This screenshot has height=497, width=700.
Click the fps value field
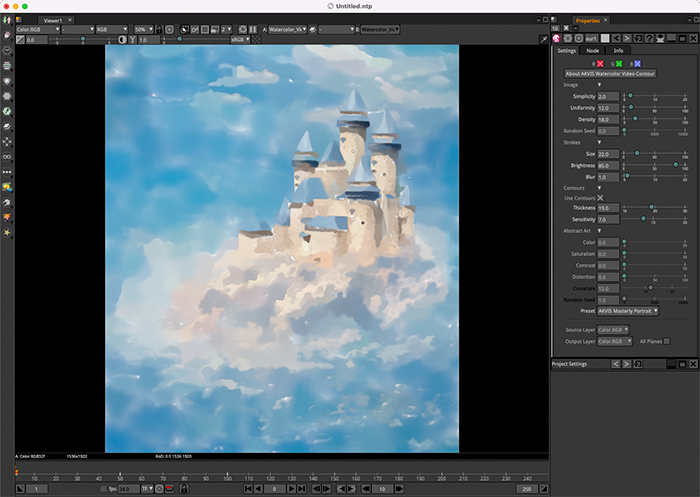129,489
